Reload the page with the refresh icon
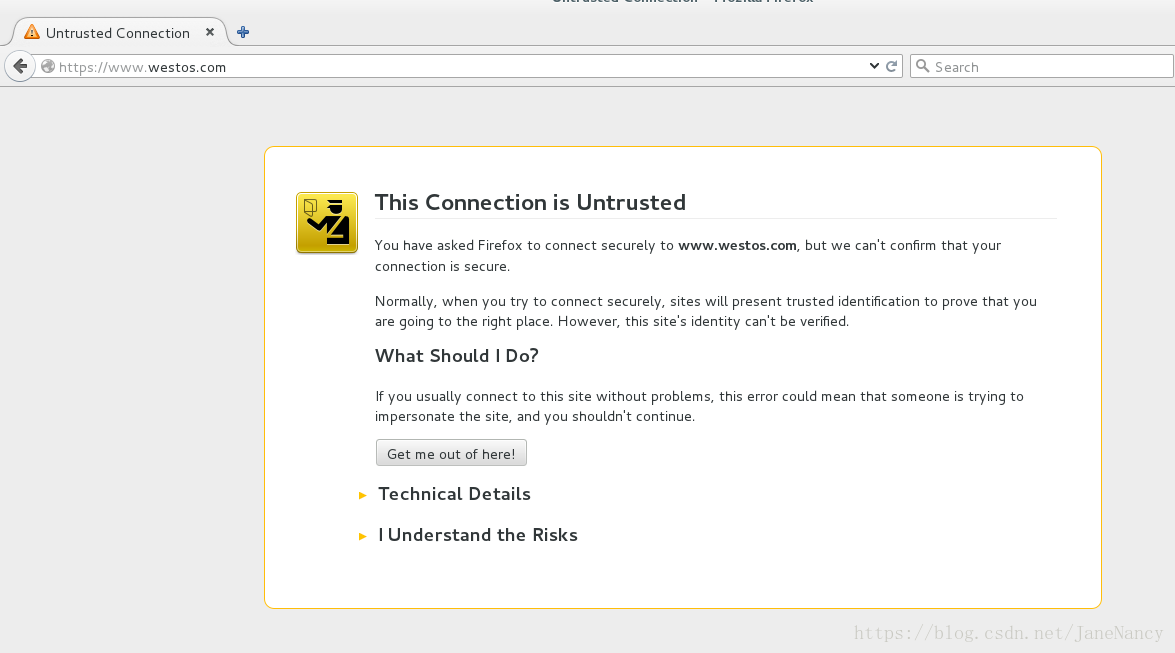Screen dimensions: 1175x653 click(x=892, y=66)
